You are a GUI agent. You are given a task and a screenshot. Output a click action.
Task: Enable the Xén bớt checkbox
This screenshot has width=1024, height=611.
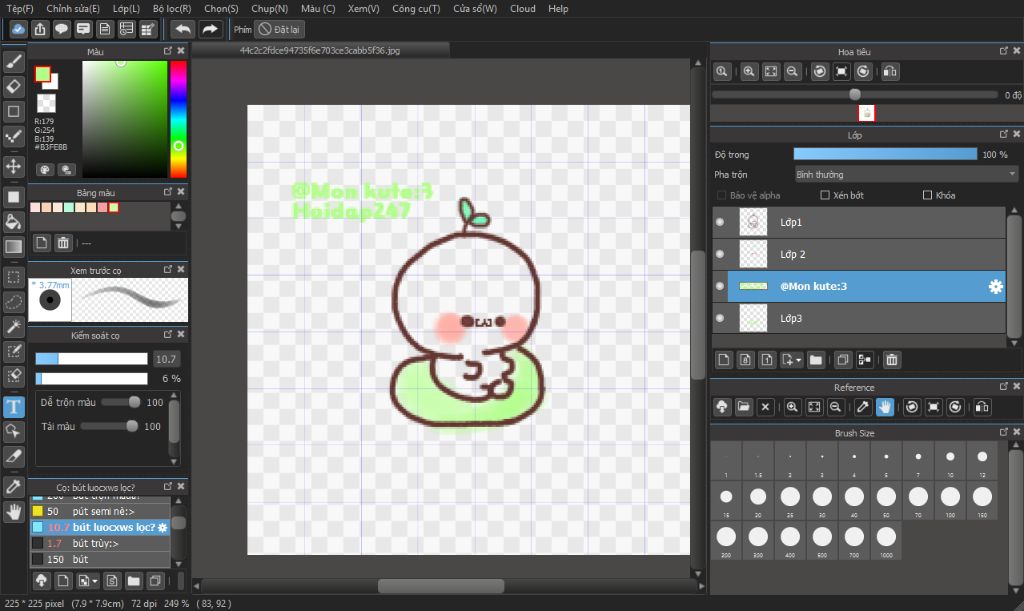pos(825,195)
